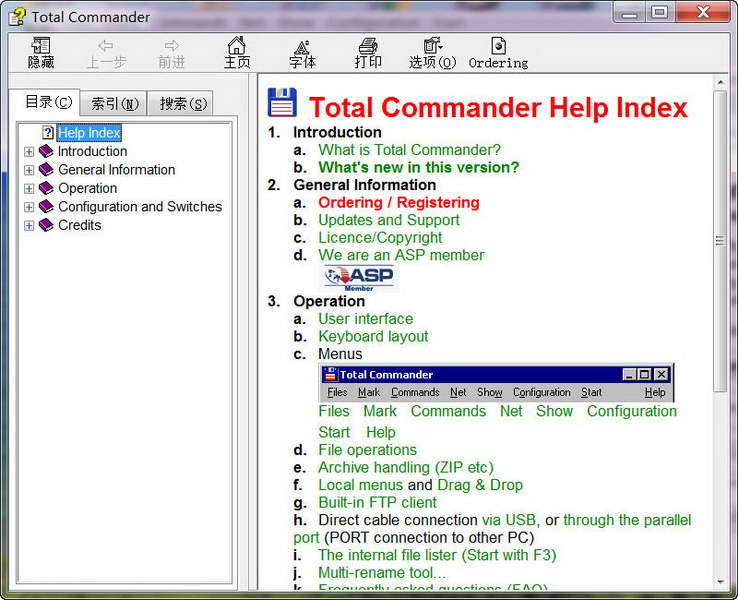
Task: Click the Total Commander menu bar picture
Action: [496, 383]
